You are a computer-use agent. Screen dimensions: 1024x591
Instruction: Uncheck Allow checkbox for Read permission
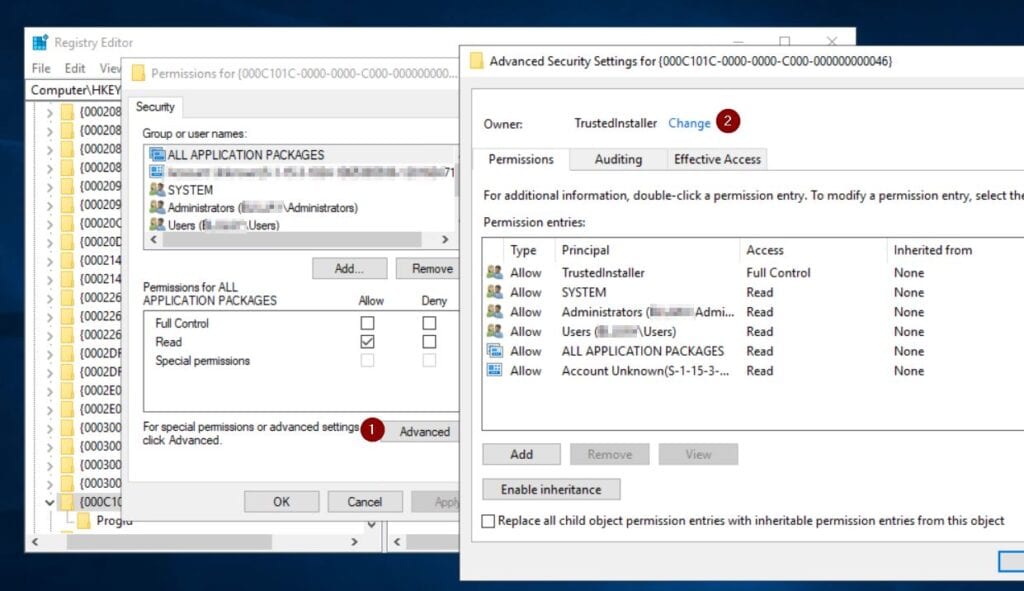pyautogui.click(x=368, y=342)
